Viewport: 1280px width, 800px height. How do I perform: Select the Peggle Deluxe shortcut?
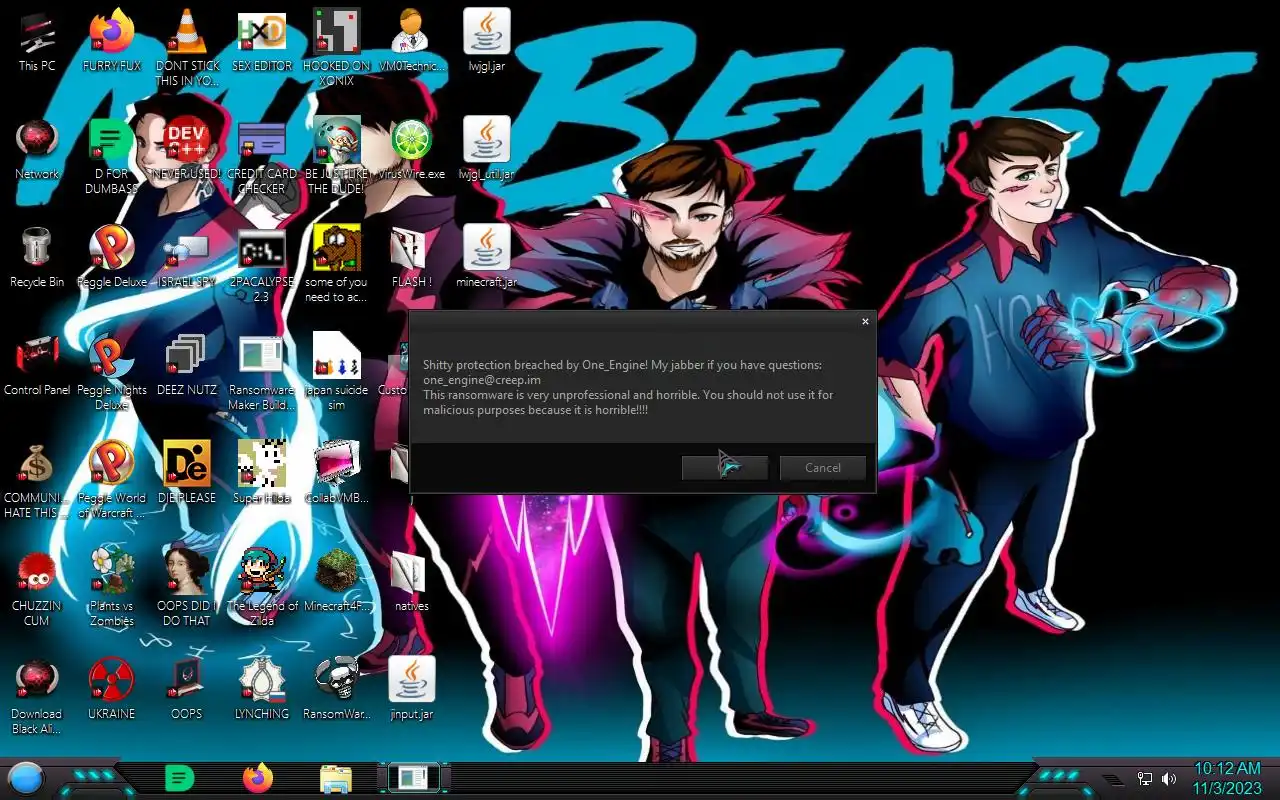[x=111, y=258]
